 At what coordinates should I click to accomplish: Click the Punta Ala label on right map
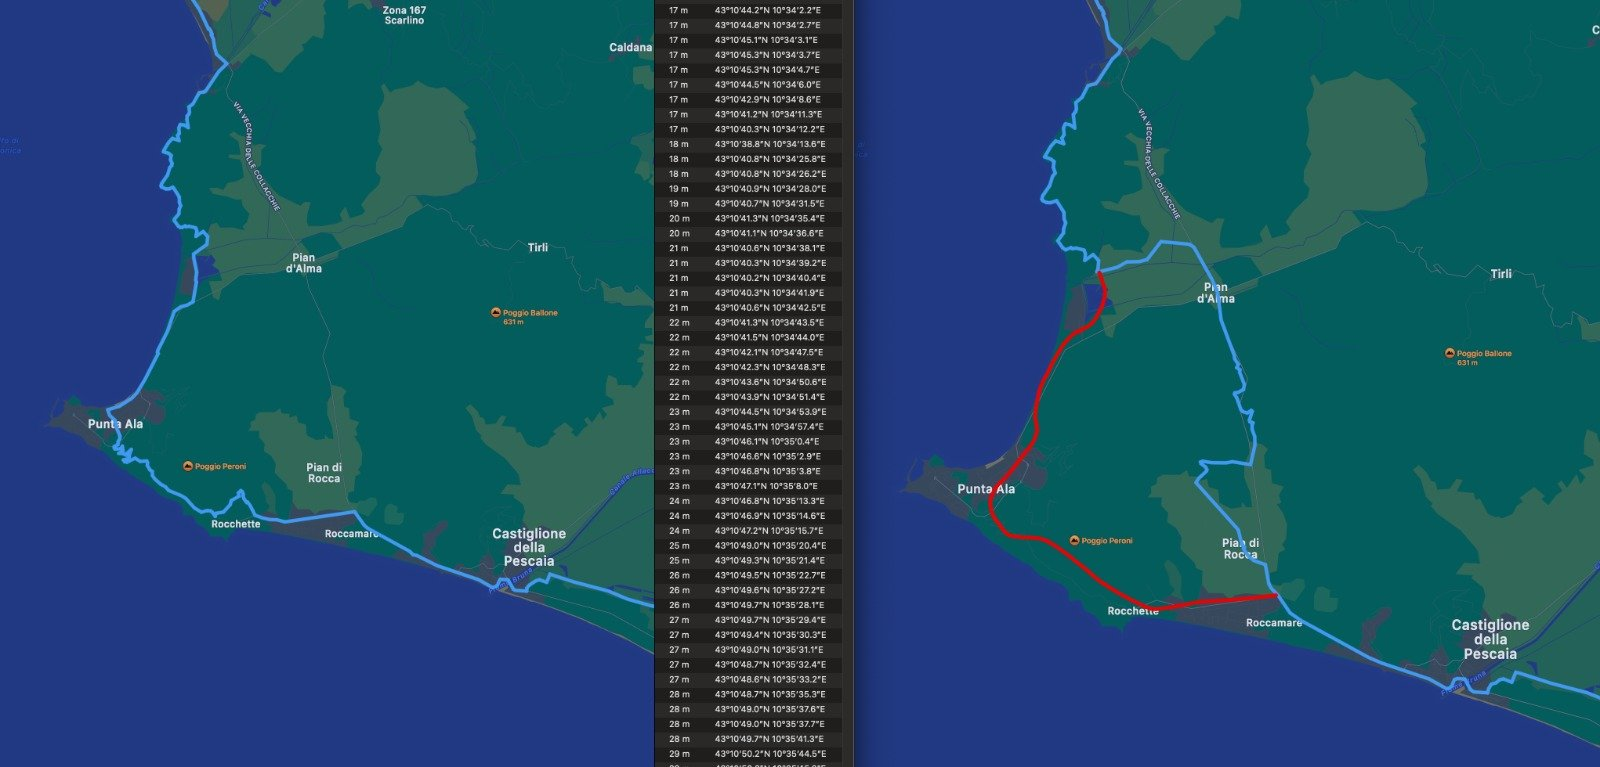pos(986,489)
